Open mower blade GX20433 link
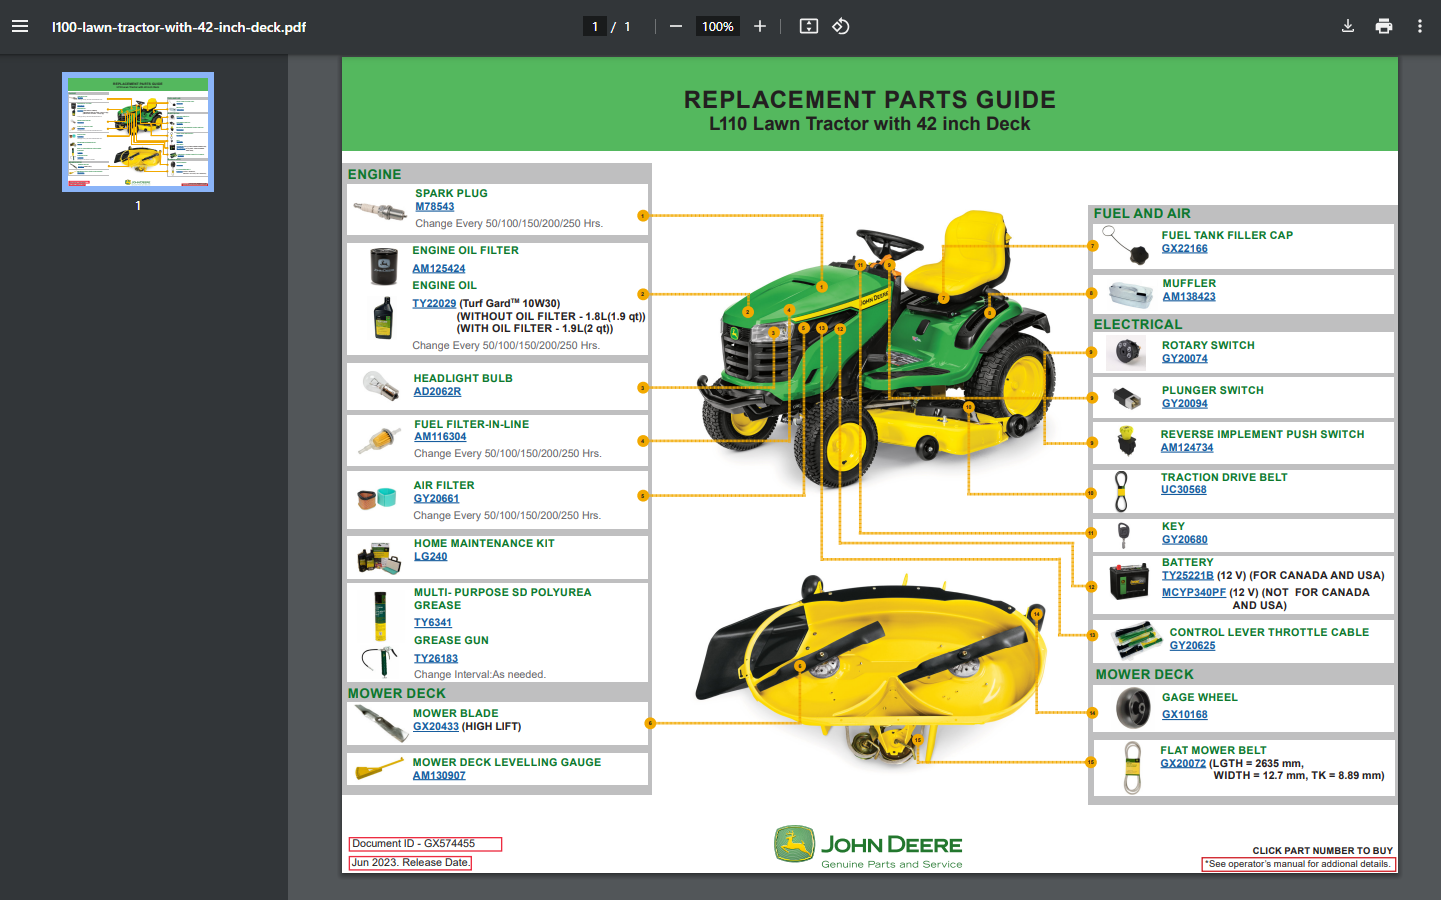The width and height of the screenshot is (1441, 900). point(436,727)
